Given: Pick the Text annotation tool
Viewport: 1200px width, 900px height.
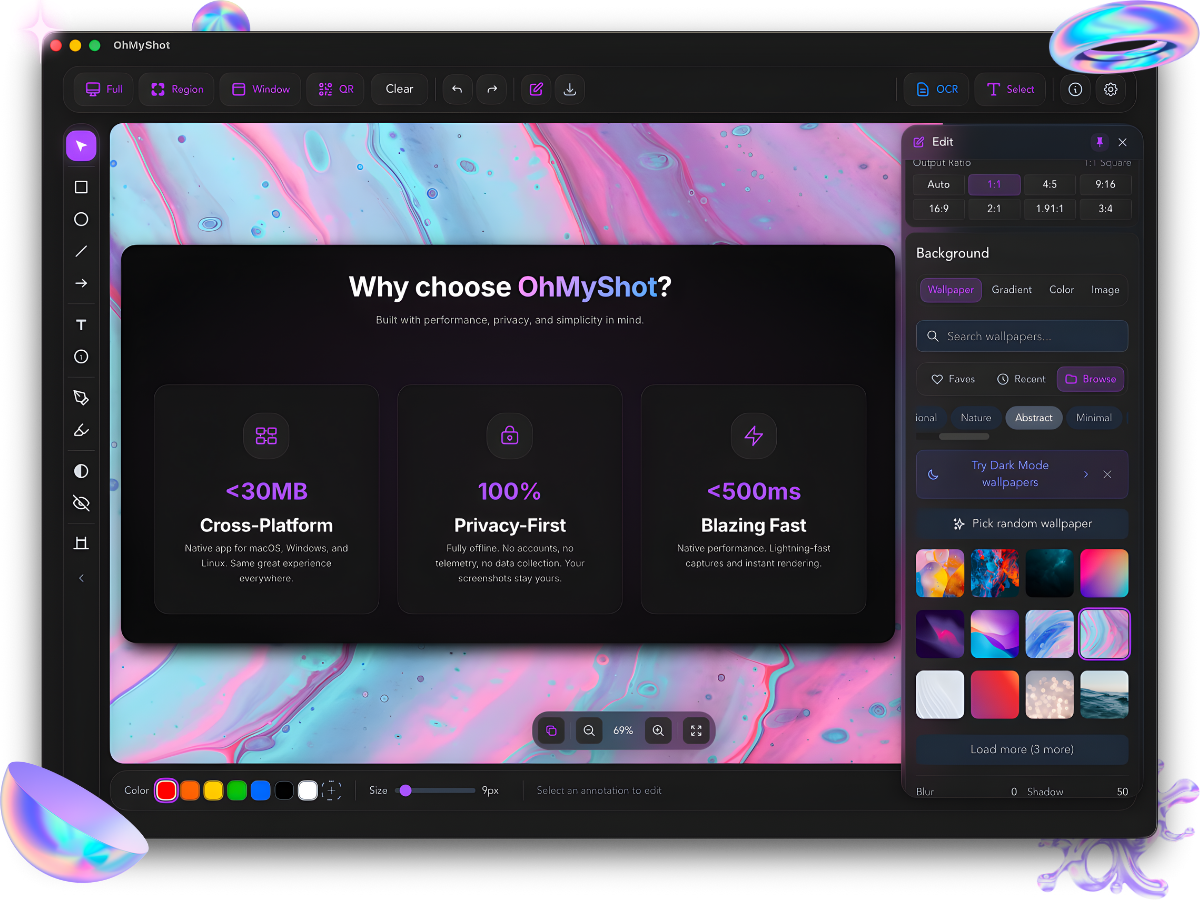Looking at the screenshot, I should coord(81,324).
